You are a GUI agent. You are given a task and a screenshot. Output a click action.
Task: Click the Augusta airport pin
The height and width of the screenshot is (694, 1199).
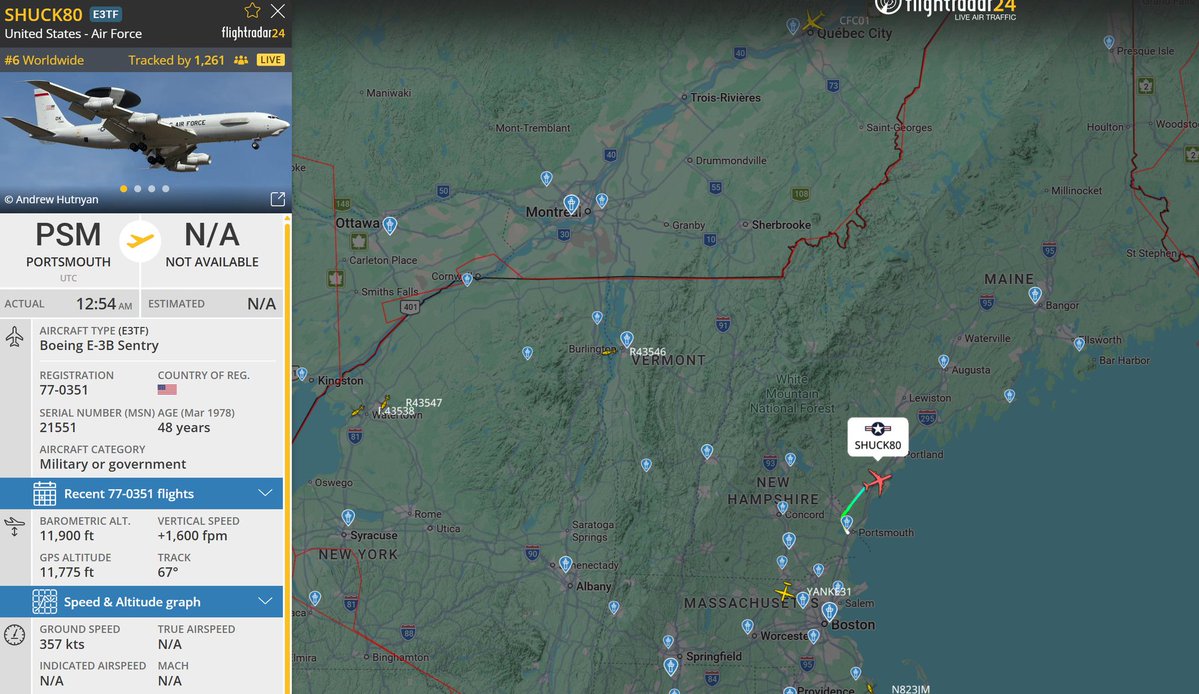[944, 361]
